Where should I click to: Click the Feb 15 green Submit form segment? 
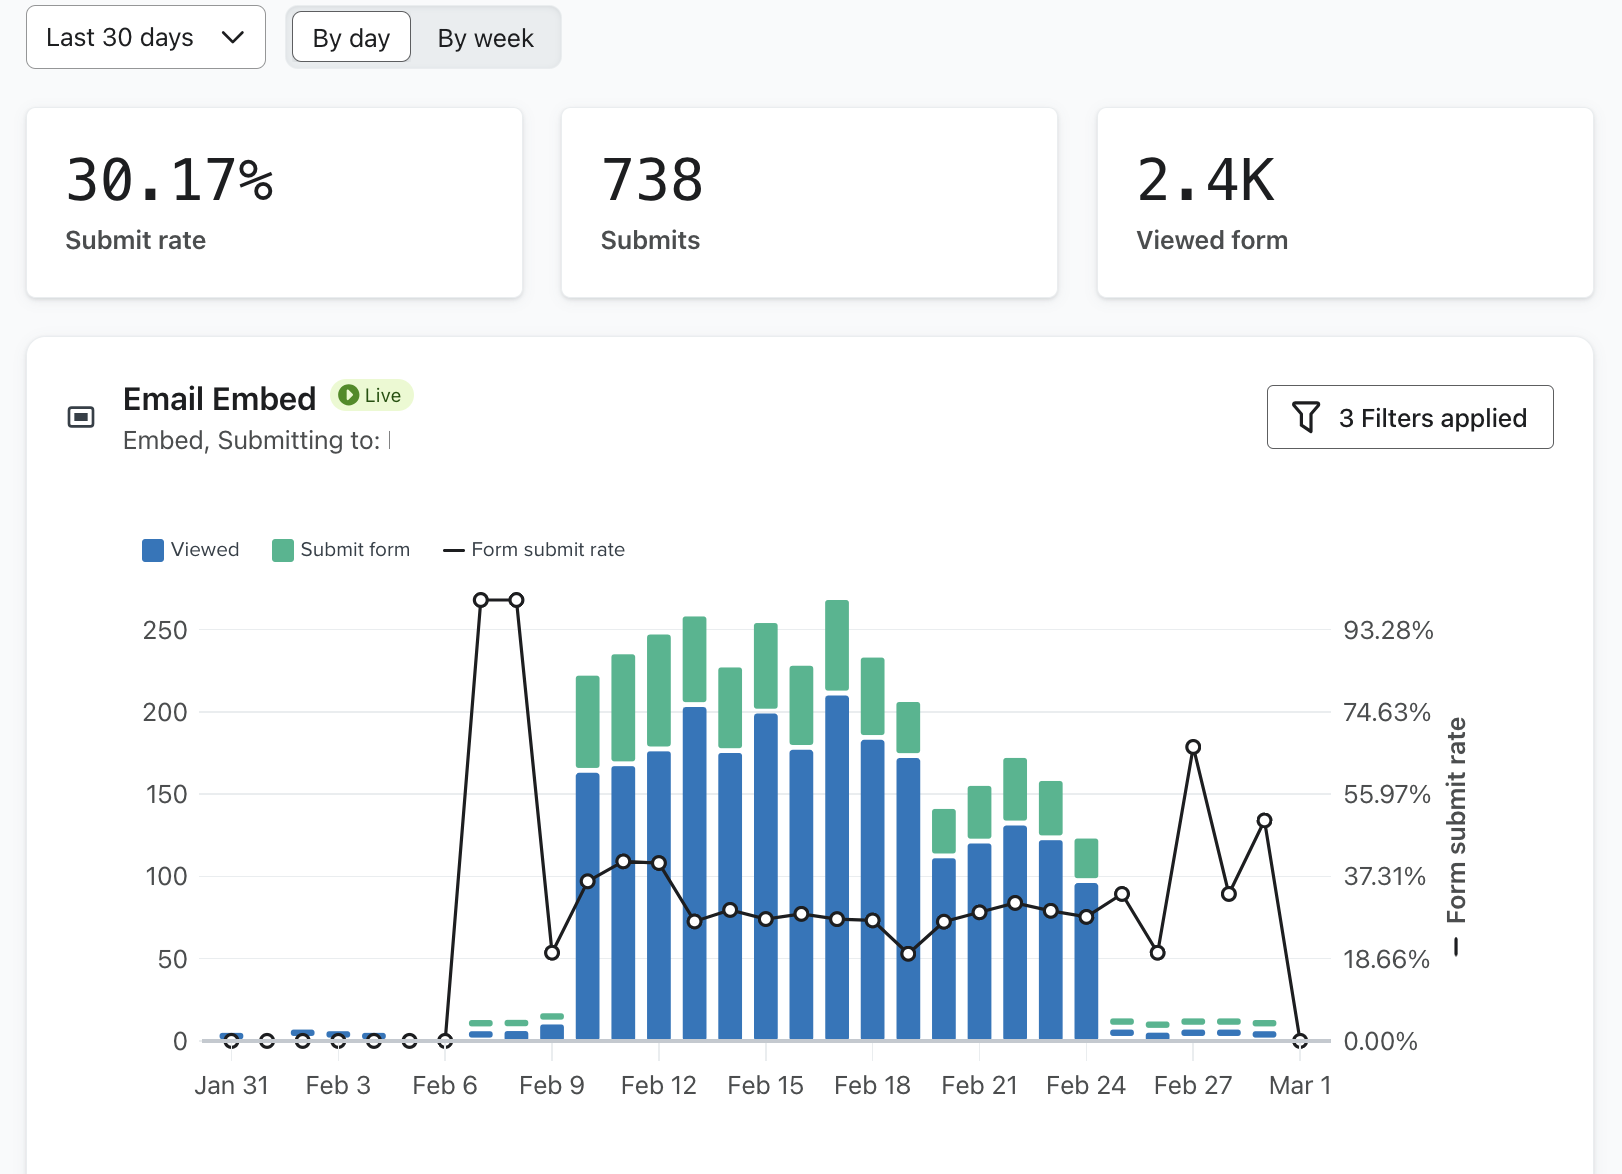coord(766,666)
